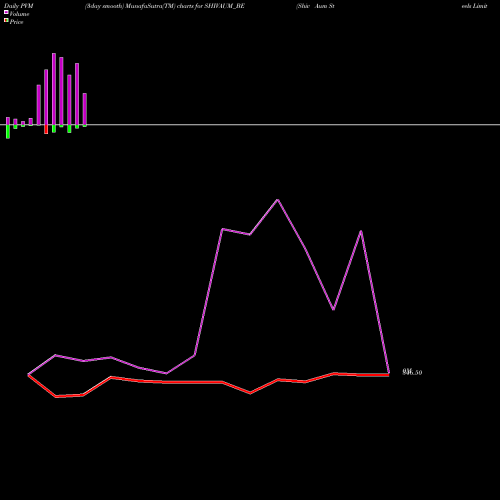Select the Volume legend label
Screen dimensions: 500x500
[19, 14]
